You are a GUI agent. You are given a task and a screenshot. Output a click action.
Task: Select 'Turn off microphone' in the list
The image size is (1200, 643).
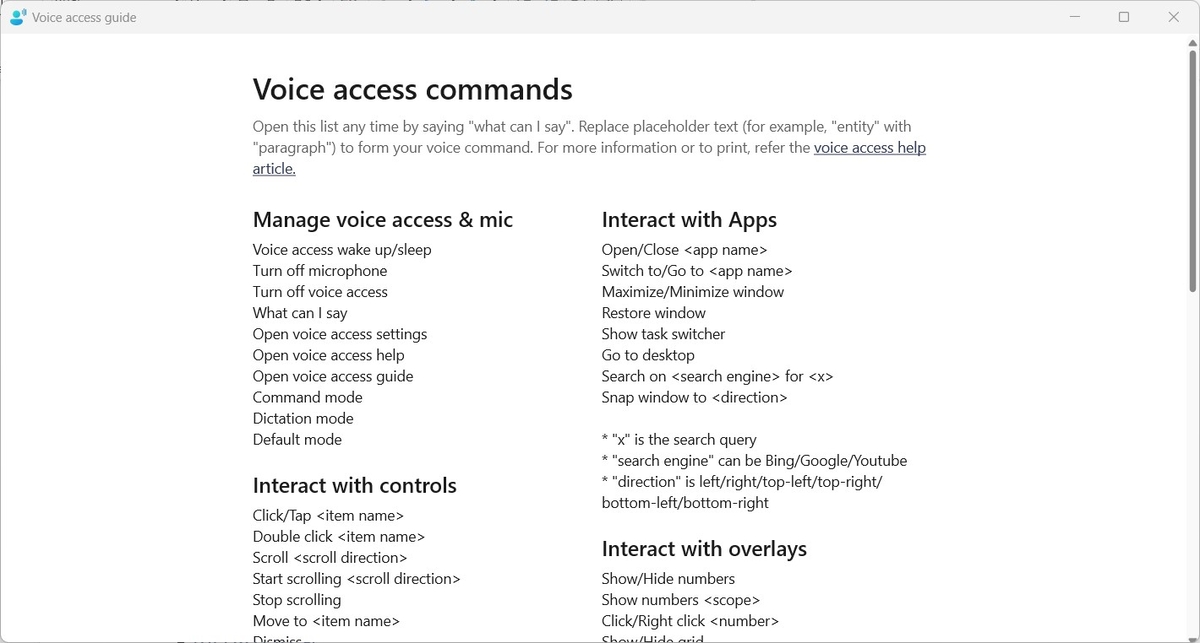click(319, 271)
